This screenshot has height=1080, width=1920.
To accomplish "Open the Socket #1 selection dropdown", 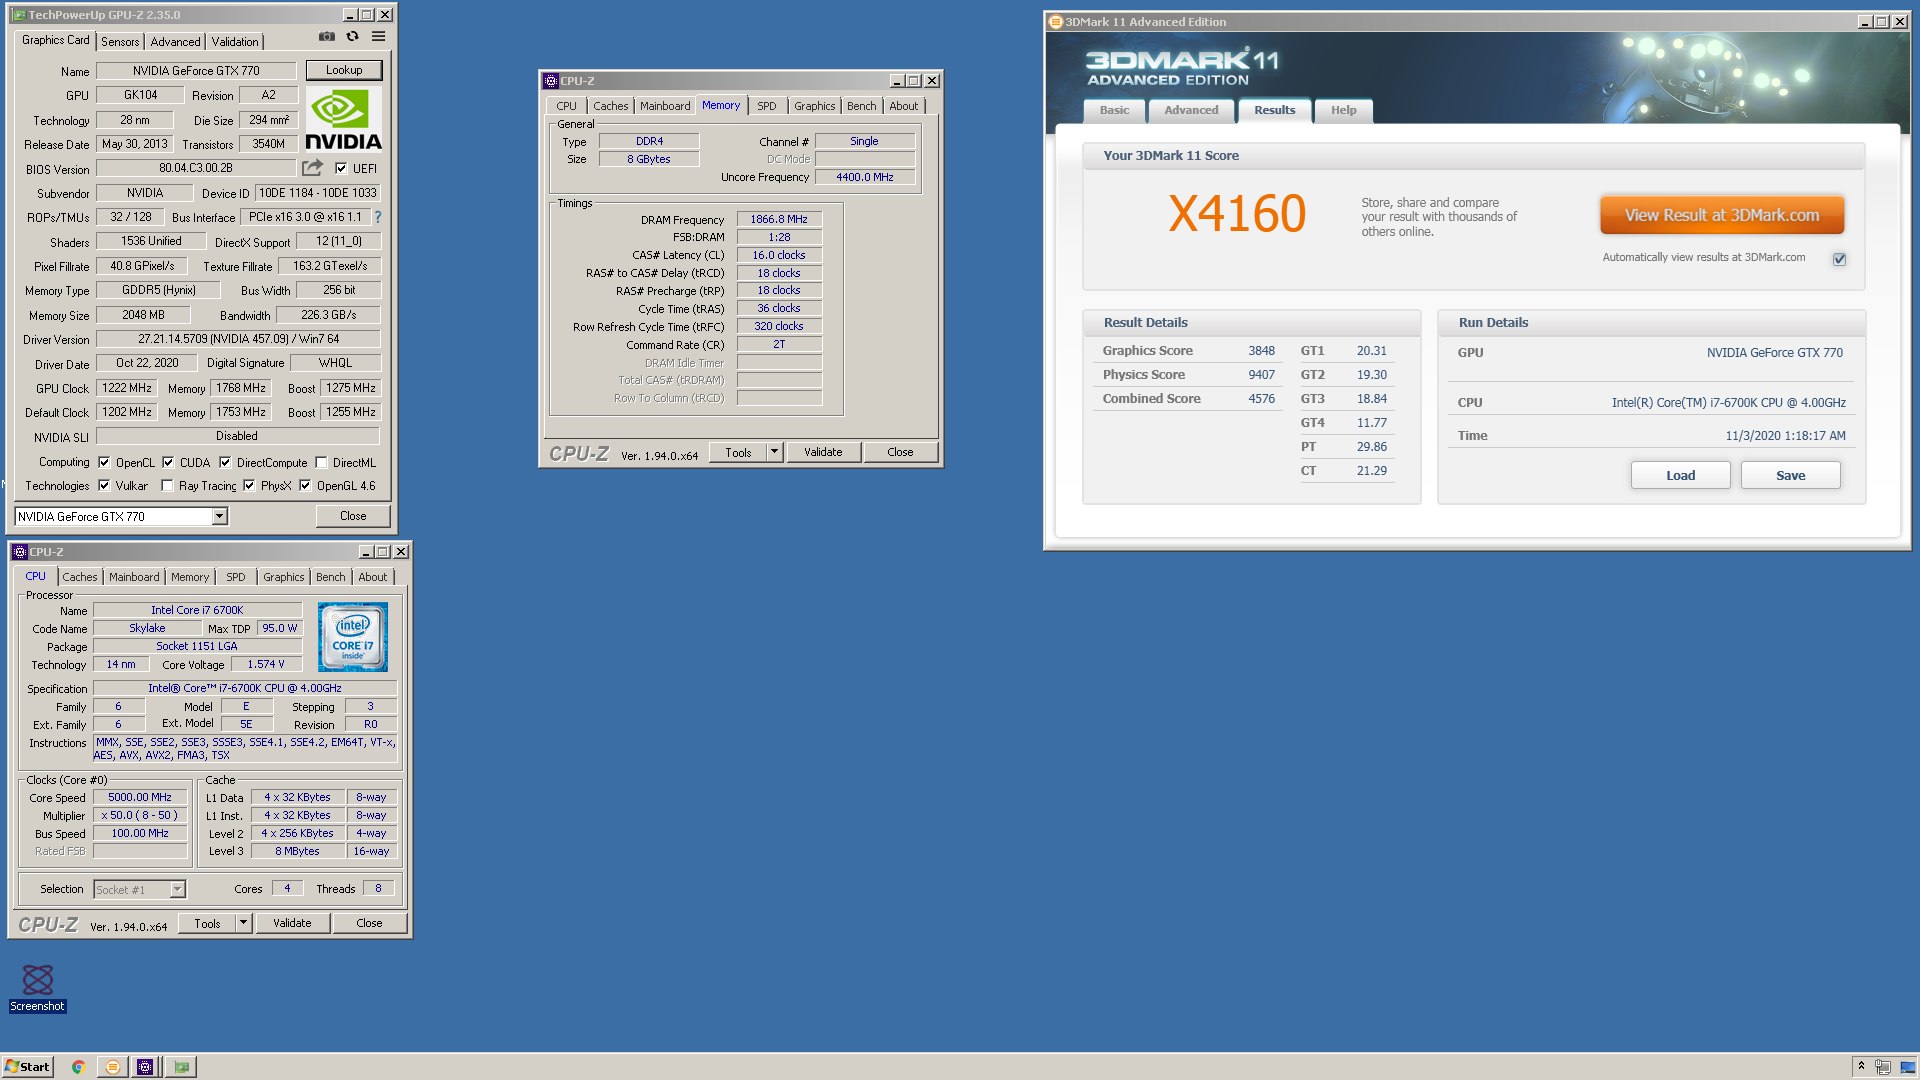I will click(x=177, y=889).
